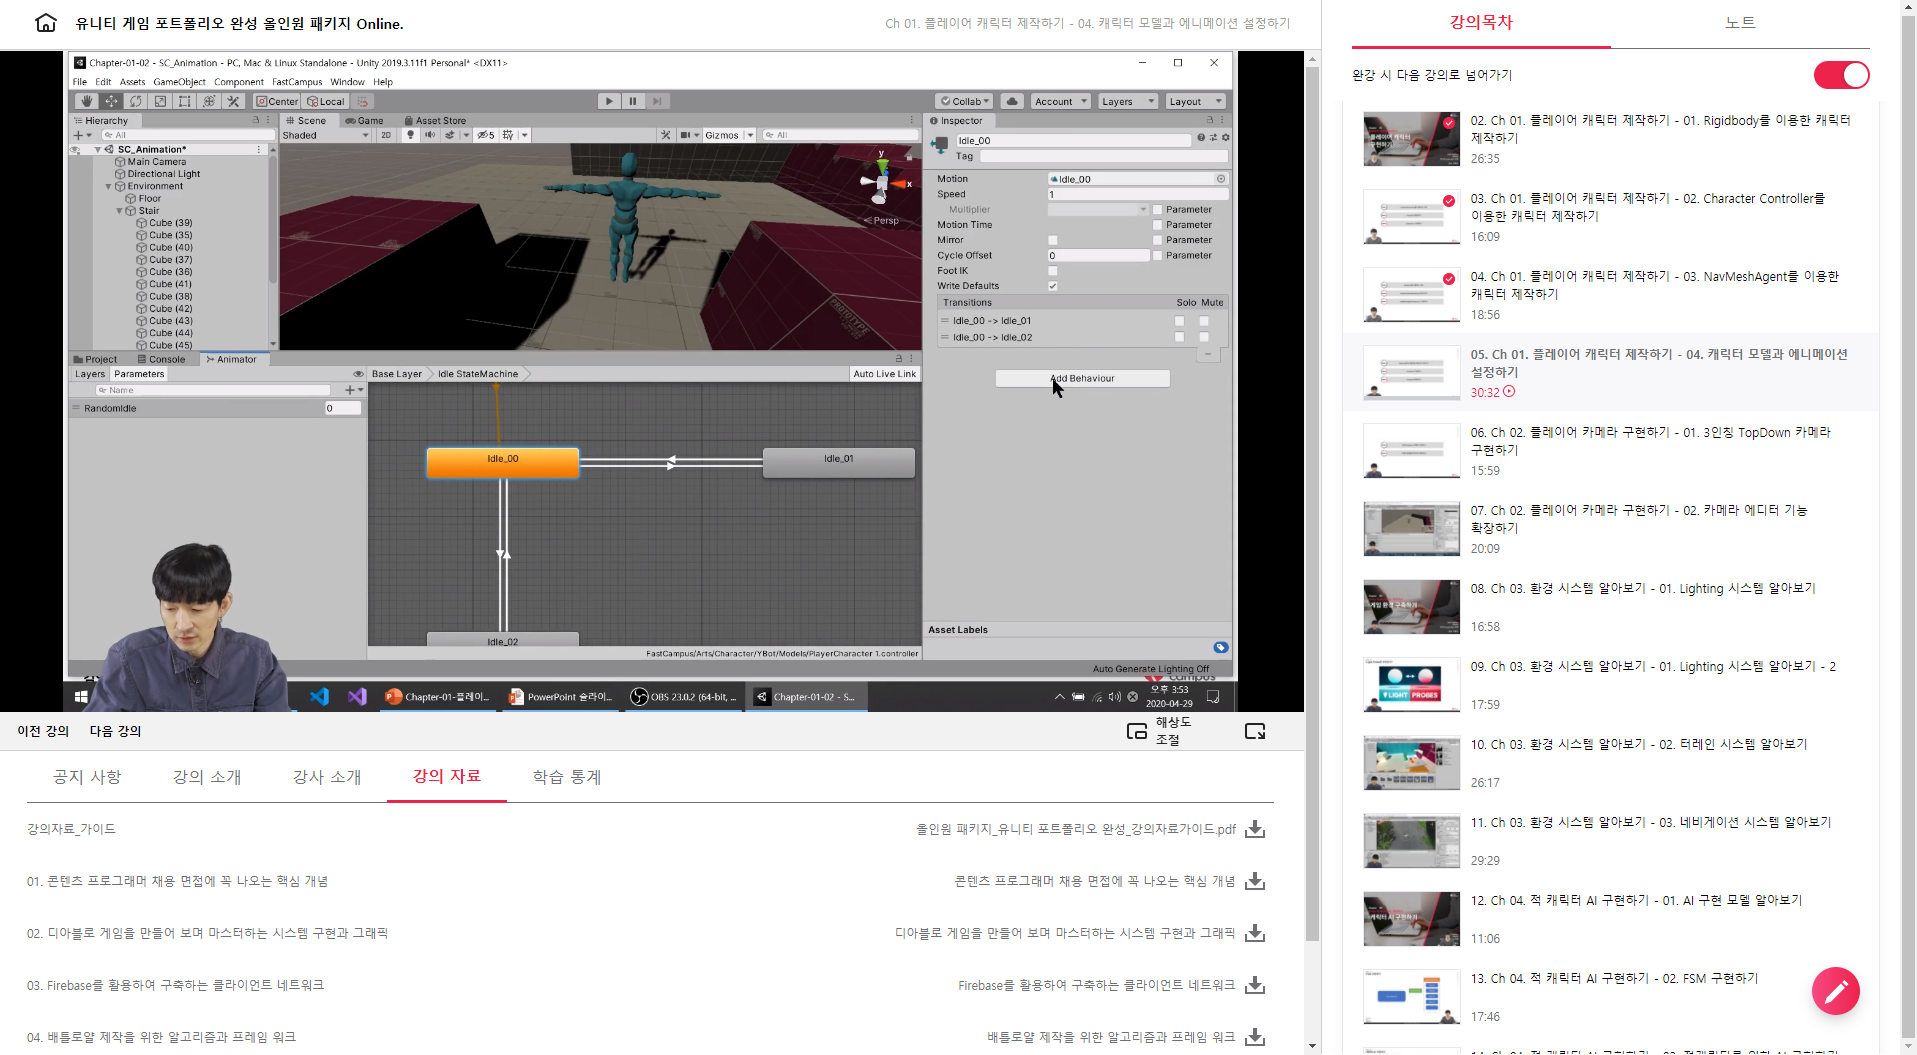Open lecture 13 FSM 구현하기 thumbnail
The width and height of the screenshot is (1917, 1055).
click(x=1411, y=997)
